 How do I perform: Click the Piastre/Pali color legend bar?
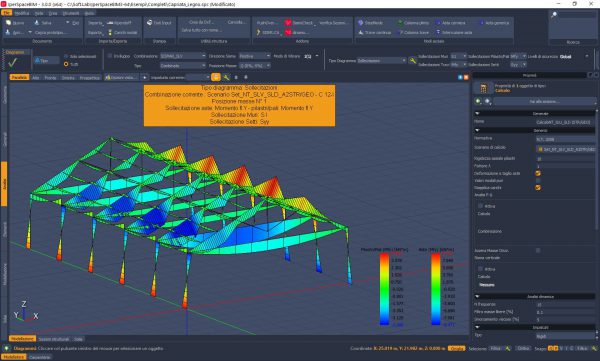pyautogui.click(x=384, y=289)
